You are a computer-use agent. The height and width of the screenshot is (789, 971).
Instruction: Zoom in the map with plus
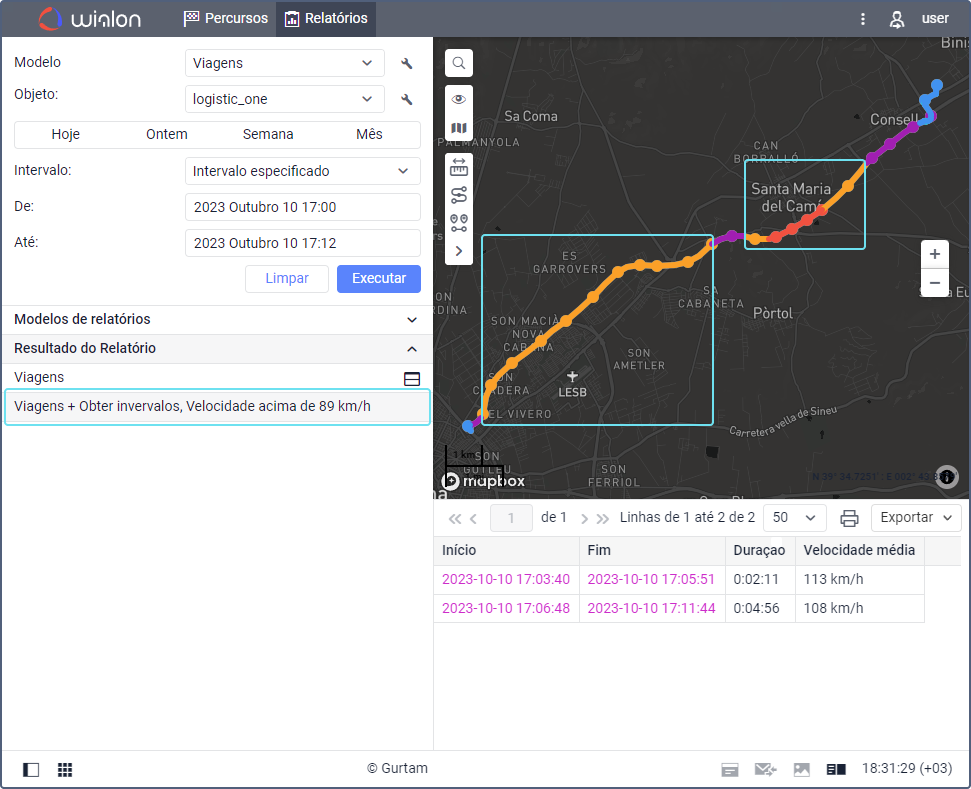[x=934, y=254]
